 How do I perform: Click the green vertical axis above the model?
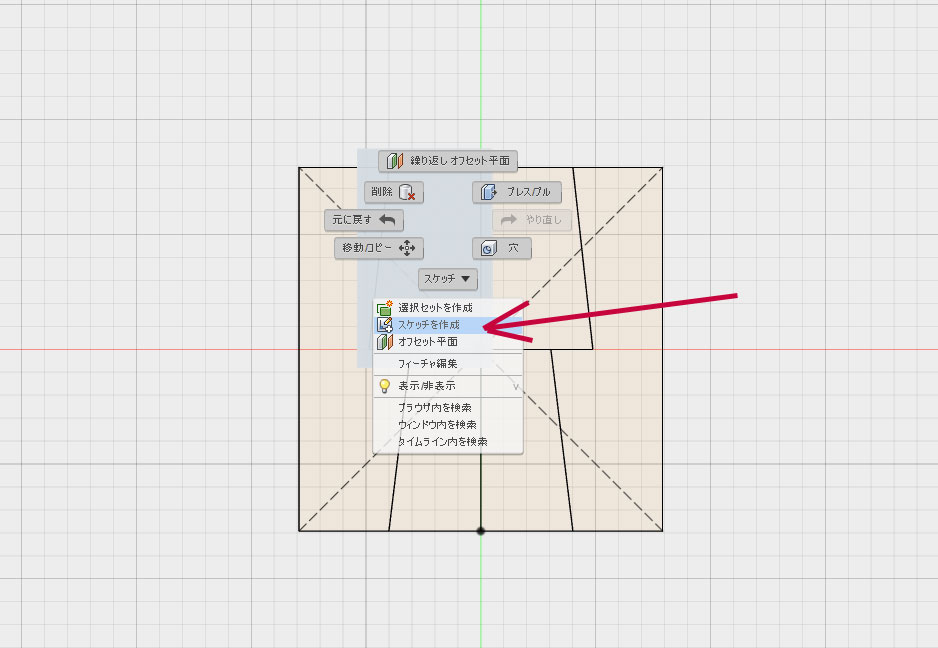[481, 80]
